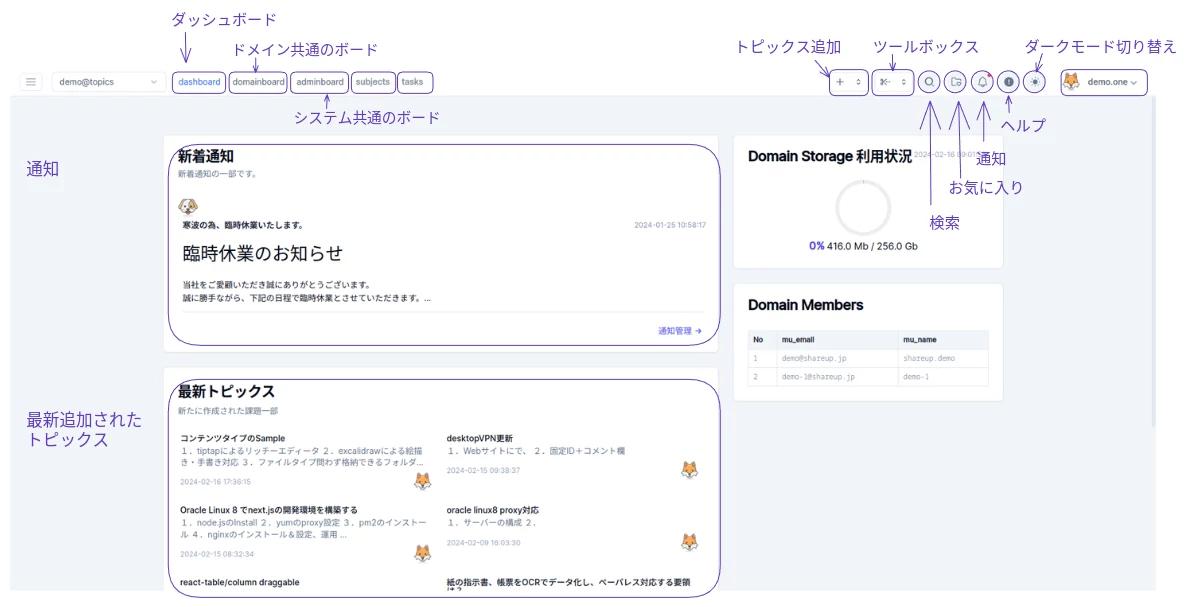Switch to the adminboard tab
Image resolution: width=1187 pixels, height=607 pixels.
[319, 82]
